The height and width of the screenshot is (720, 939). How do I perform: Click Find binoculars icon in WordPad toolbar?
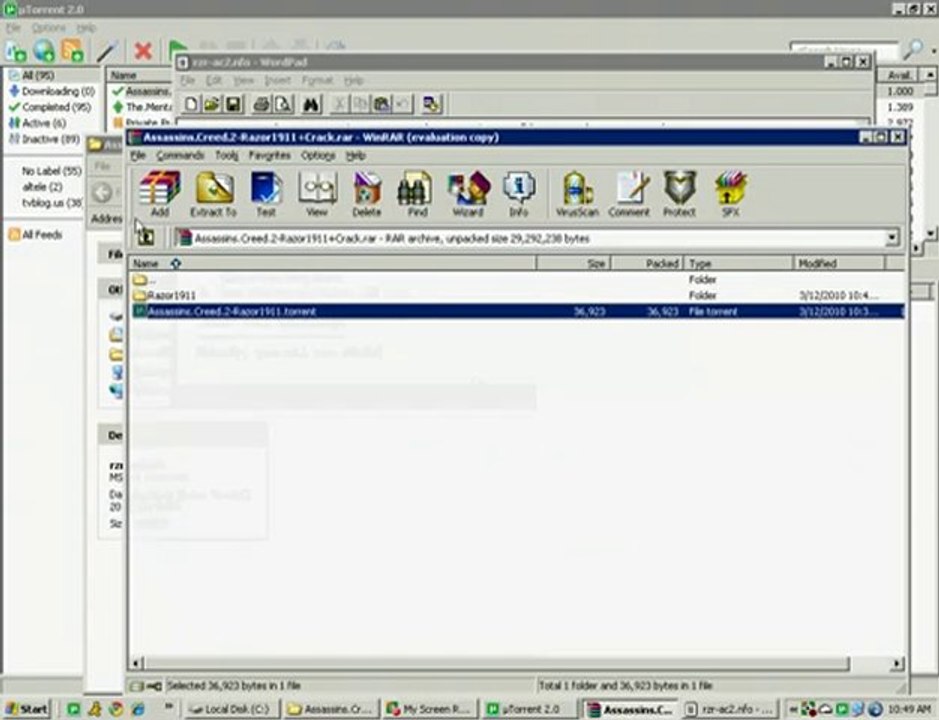[311, 105]
